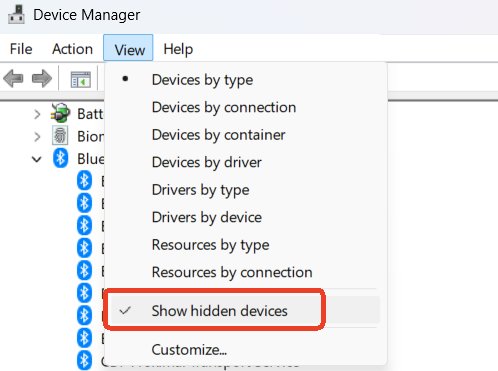Select Devices by type view

[245, 80]
